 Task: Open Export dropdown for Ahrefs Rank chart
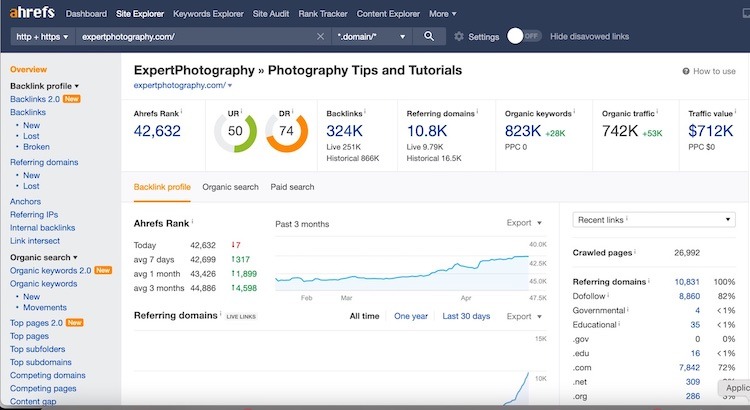point(524,223)
